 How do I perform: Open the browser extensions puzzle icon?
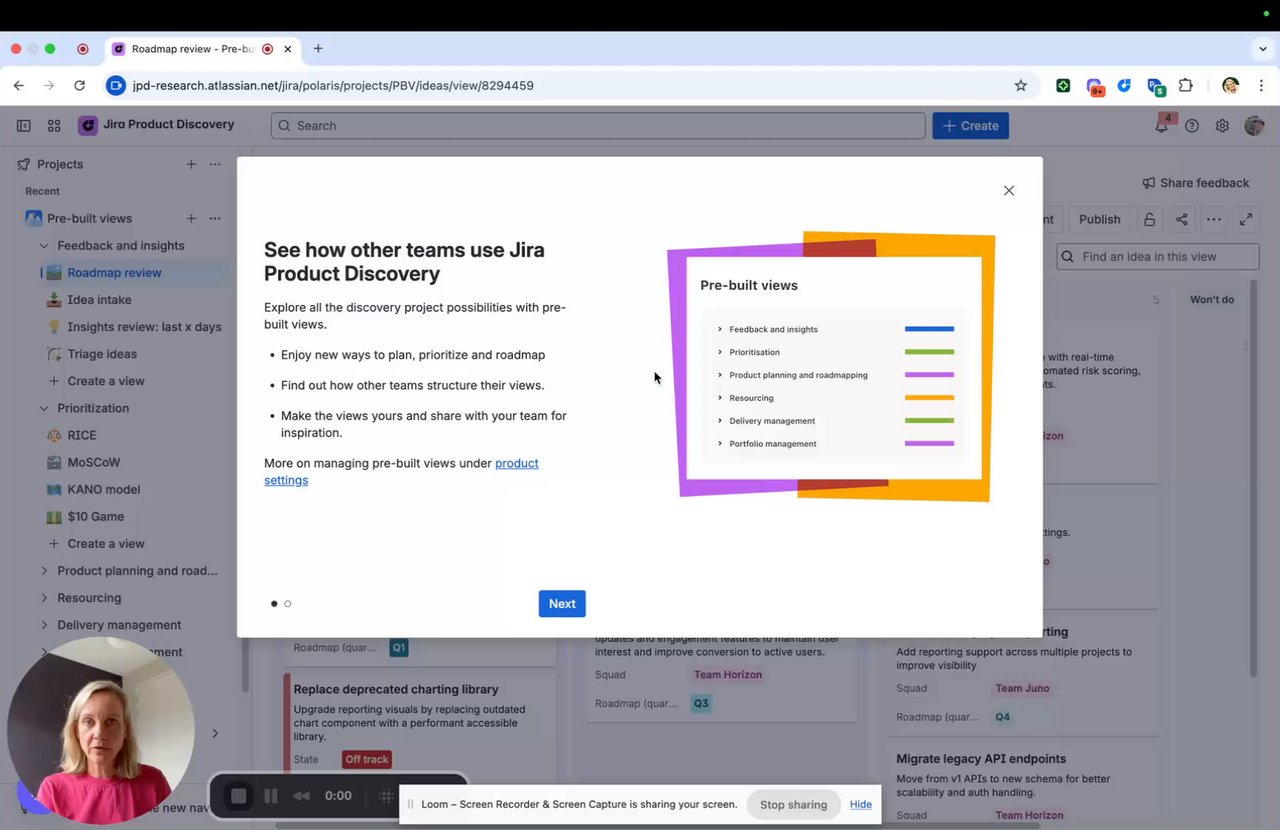[1186, 86]
